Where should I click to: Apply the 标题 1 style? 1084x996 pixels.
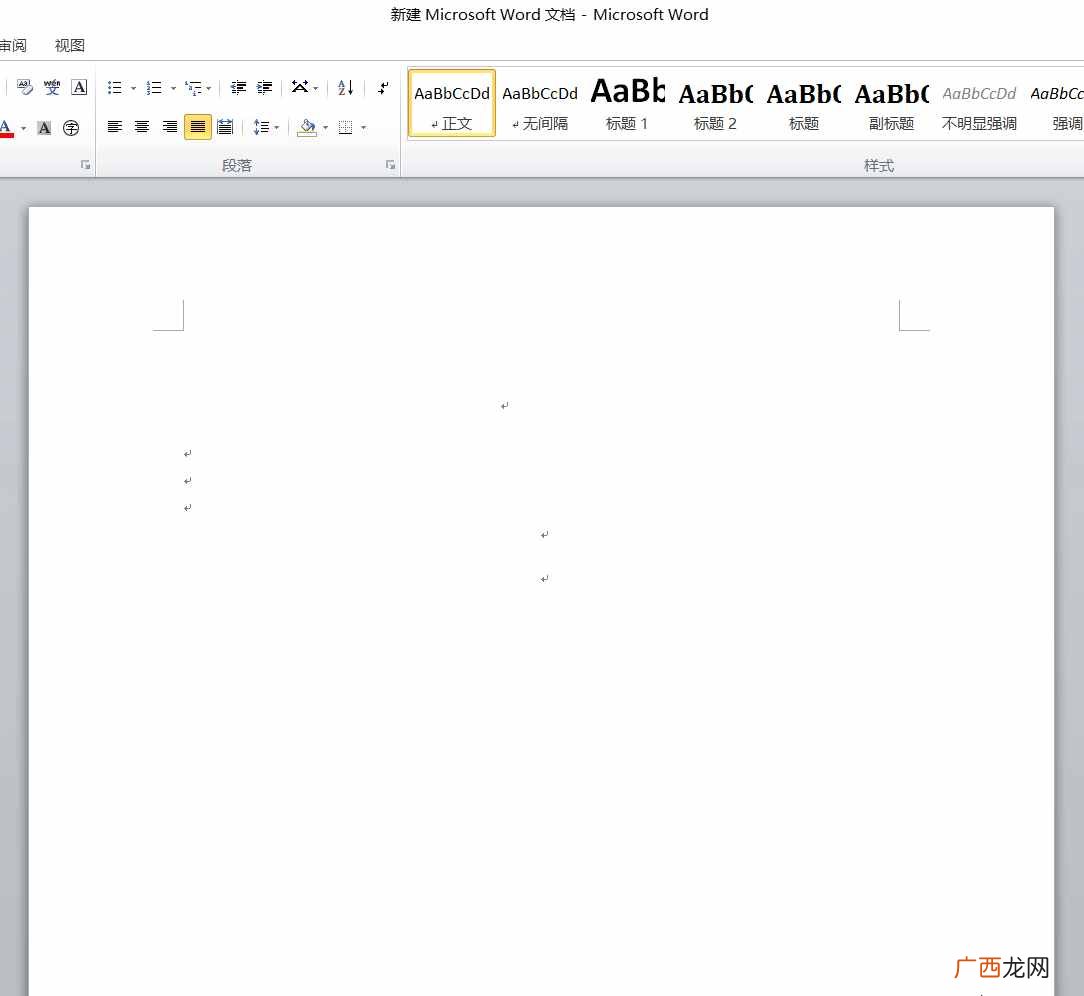pyautogui.click(x=627, y=104)
